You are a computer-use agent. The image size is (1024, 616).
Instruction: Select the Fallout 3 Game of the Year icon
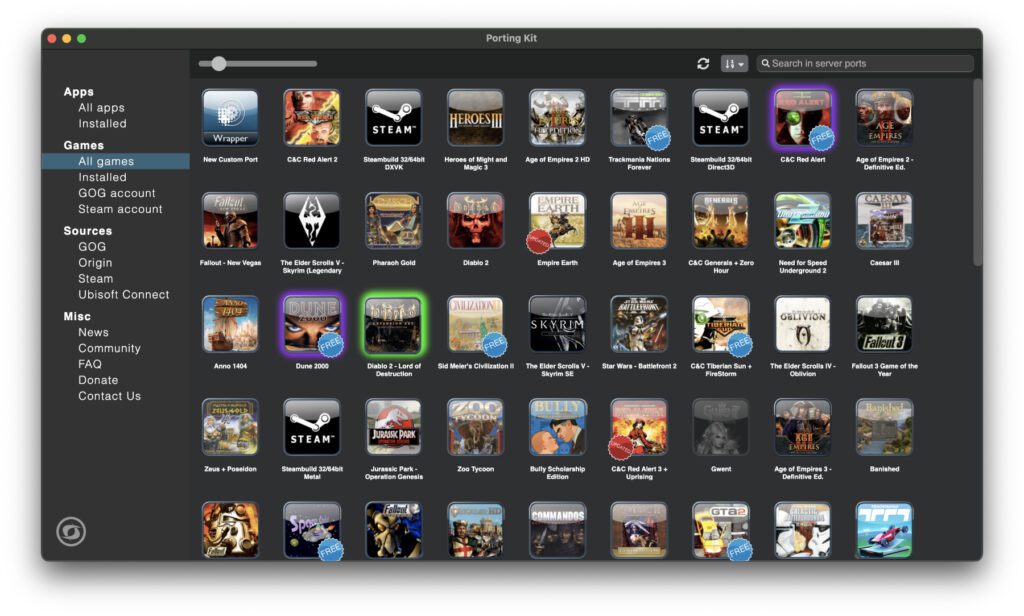pyautogui.click(x=884, y=324)
